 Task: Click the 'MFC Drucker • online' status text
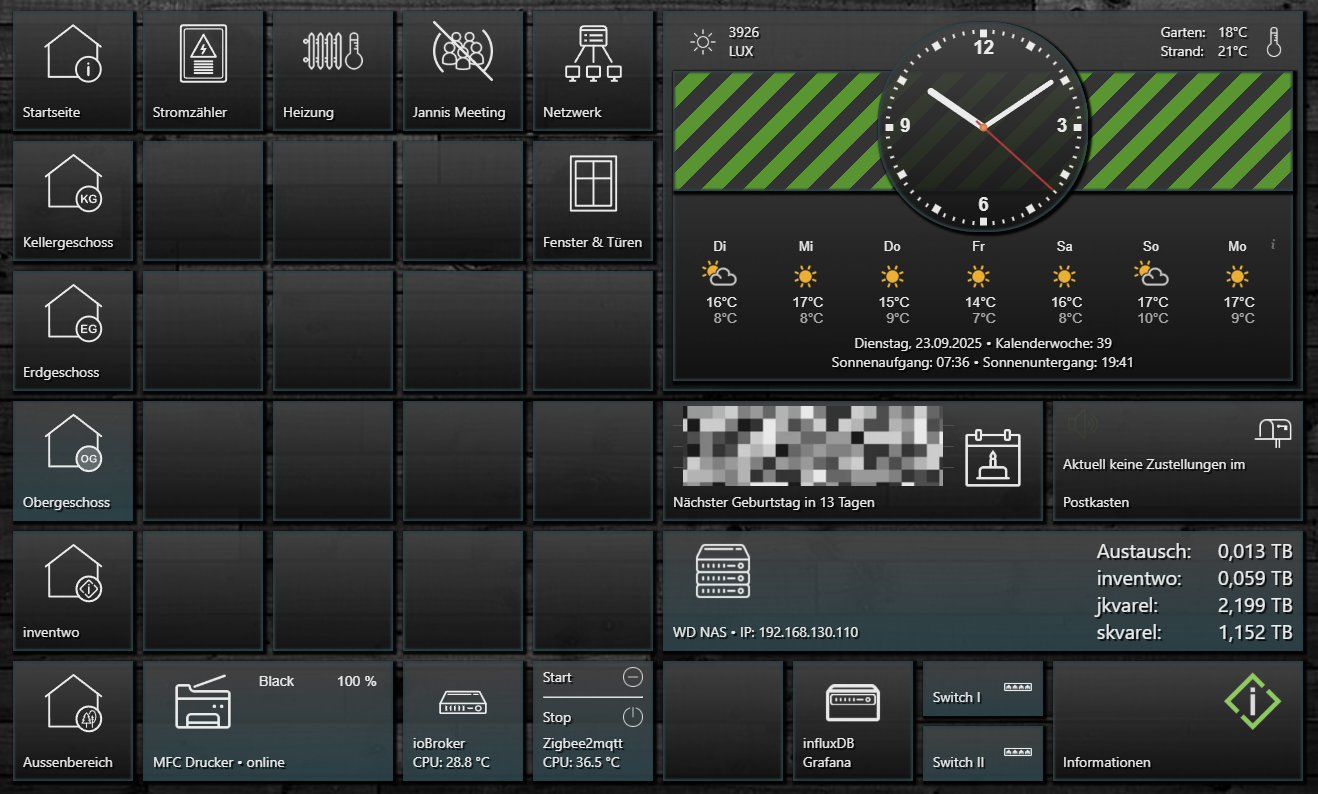[x=219, y=762]
